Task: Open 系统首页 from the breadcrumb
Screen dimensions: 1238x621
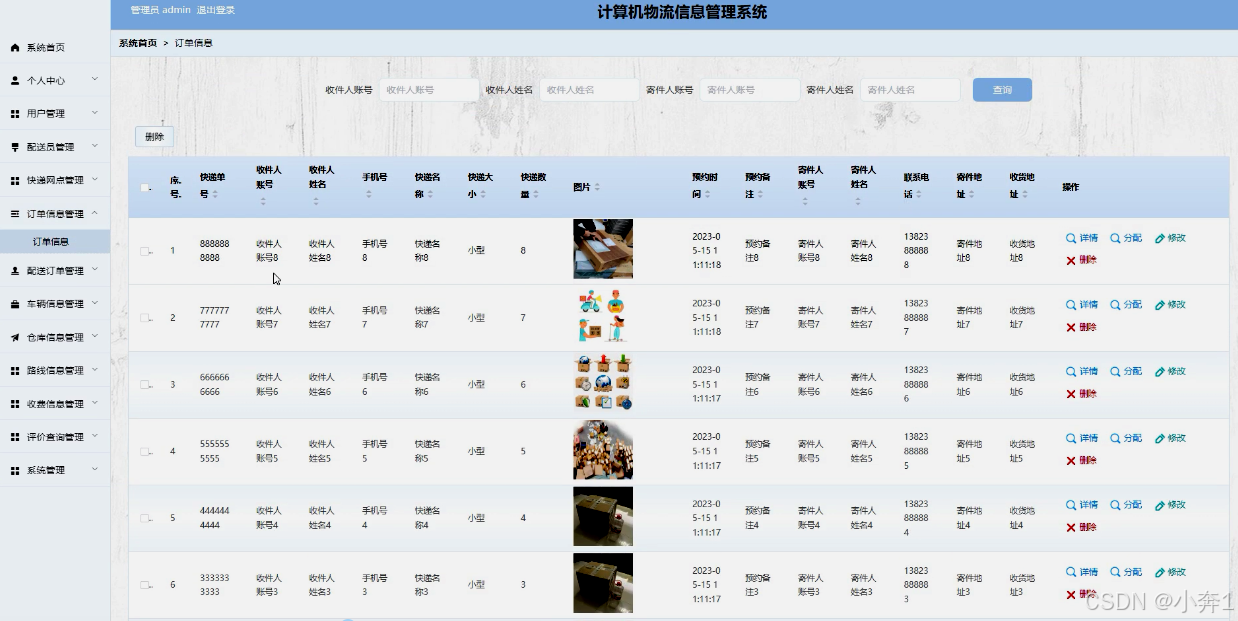Action: pos(136,43)
